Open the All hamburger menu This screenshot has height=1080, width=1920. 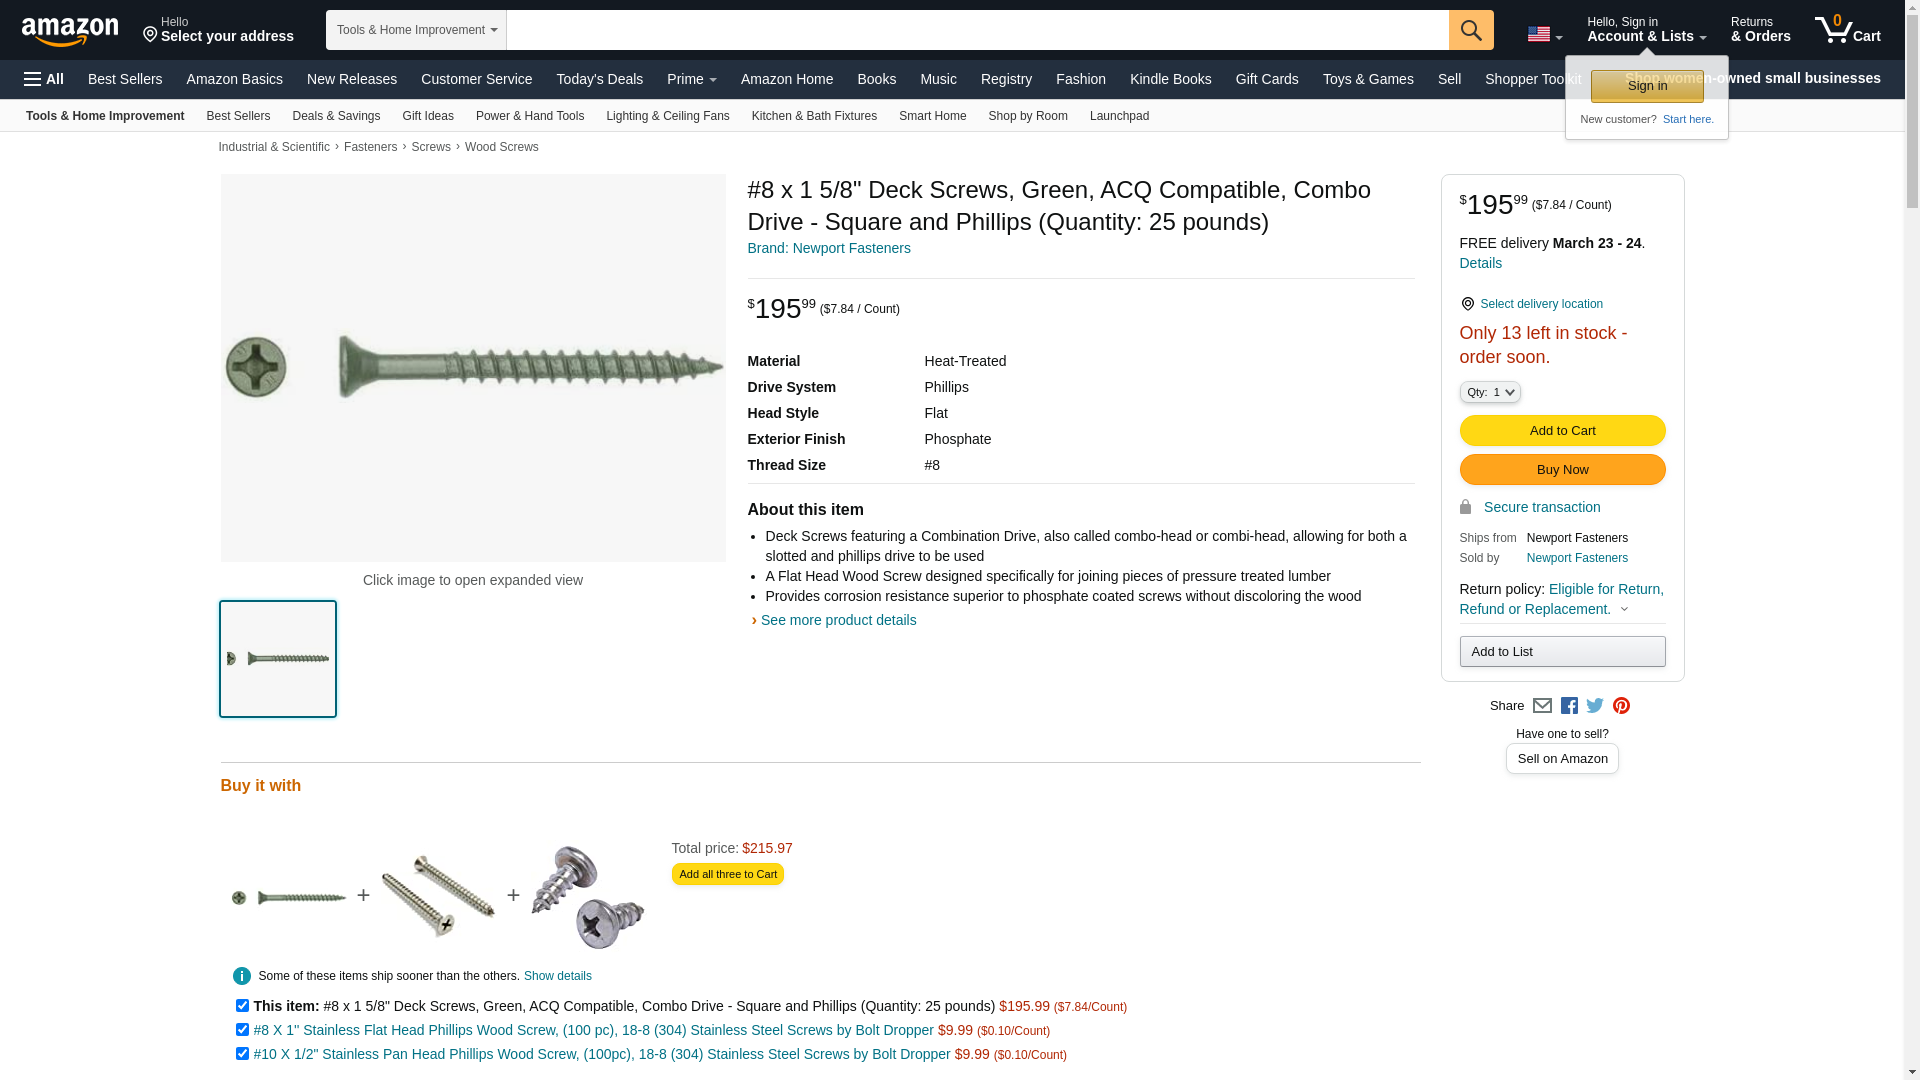[44, 79]
